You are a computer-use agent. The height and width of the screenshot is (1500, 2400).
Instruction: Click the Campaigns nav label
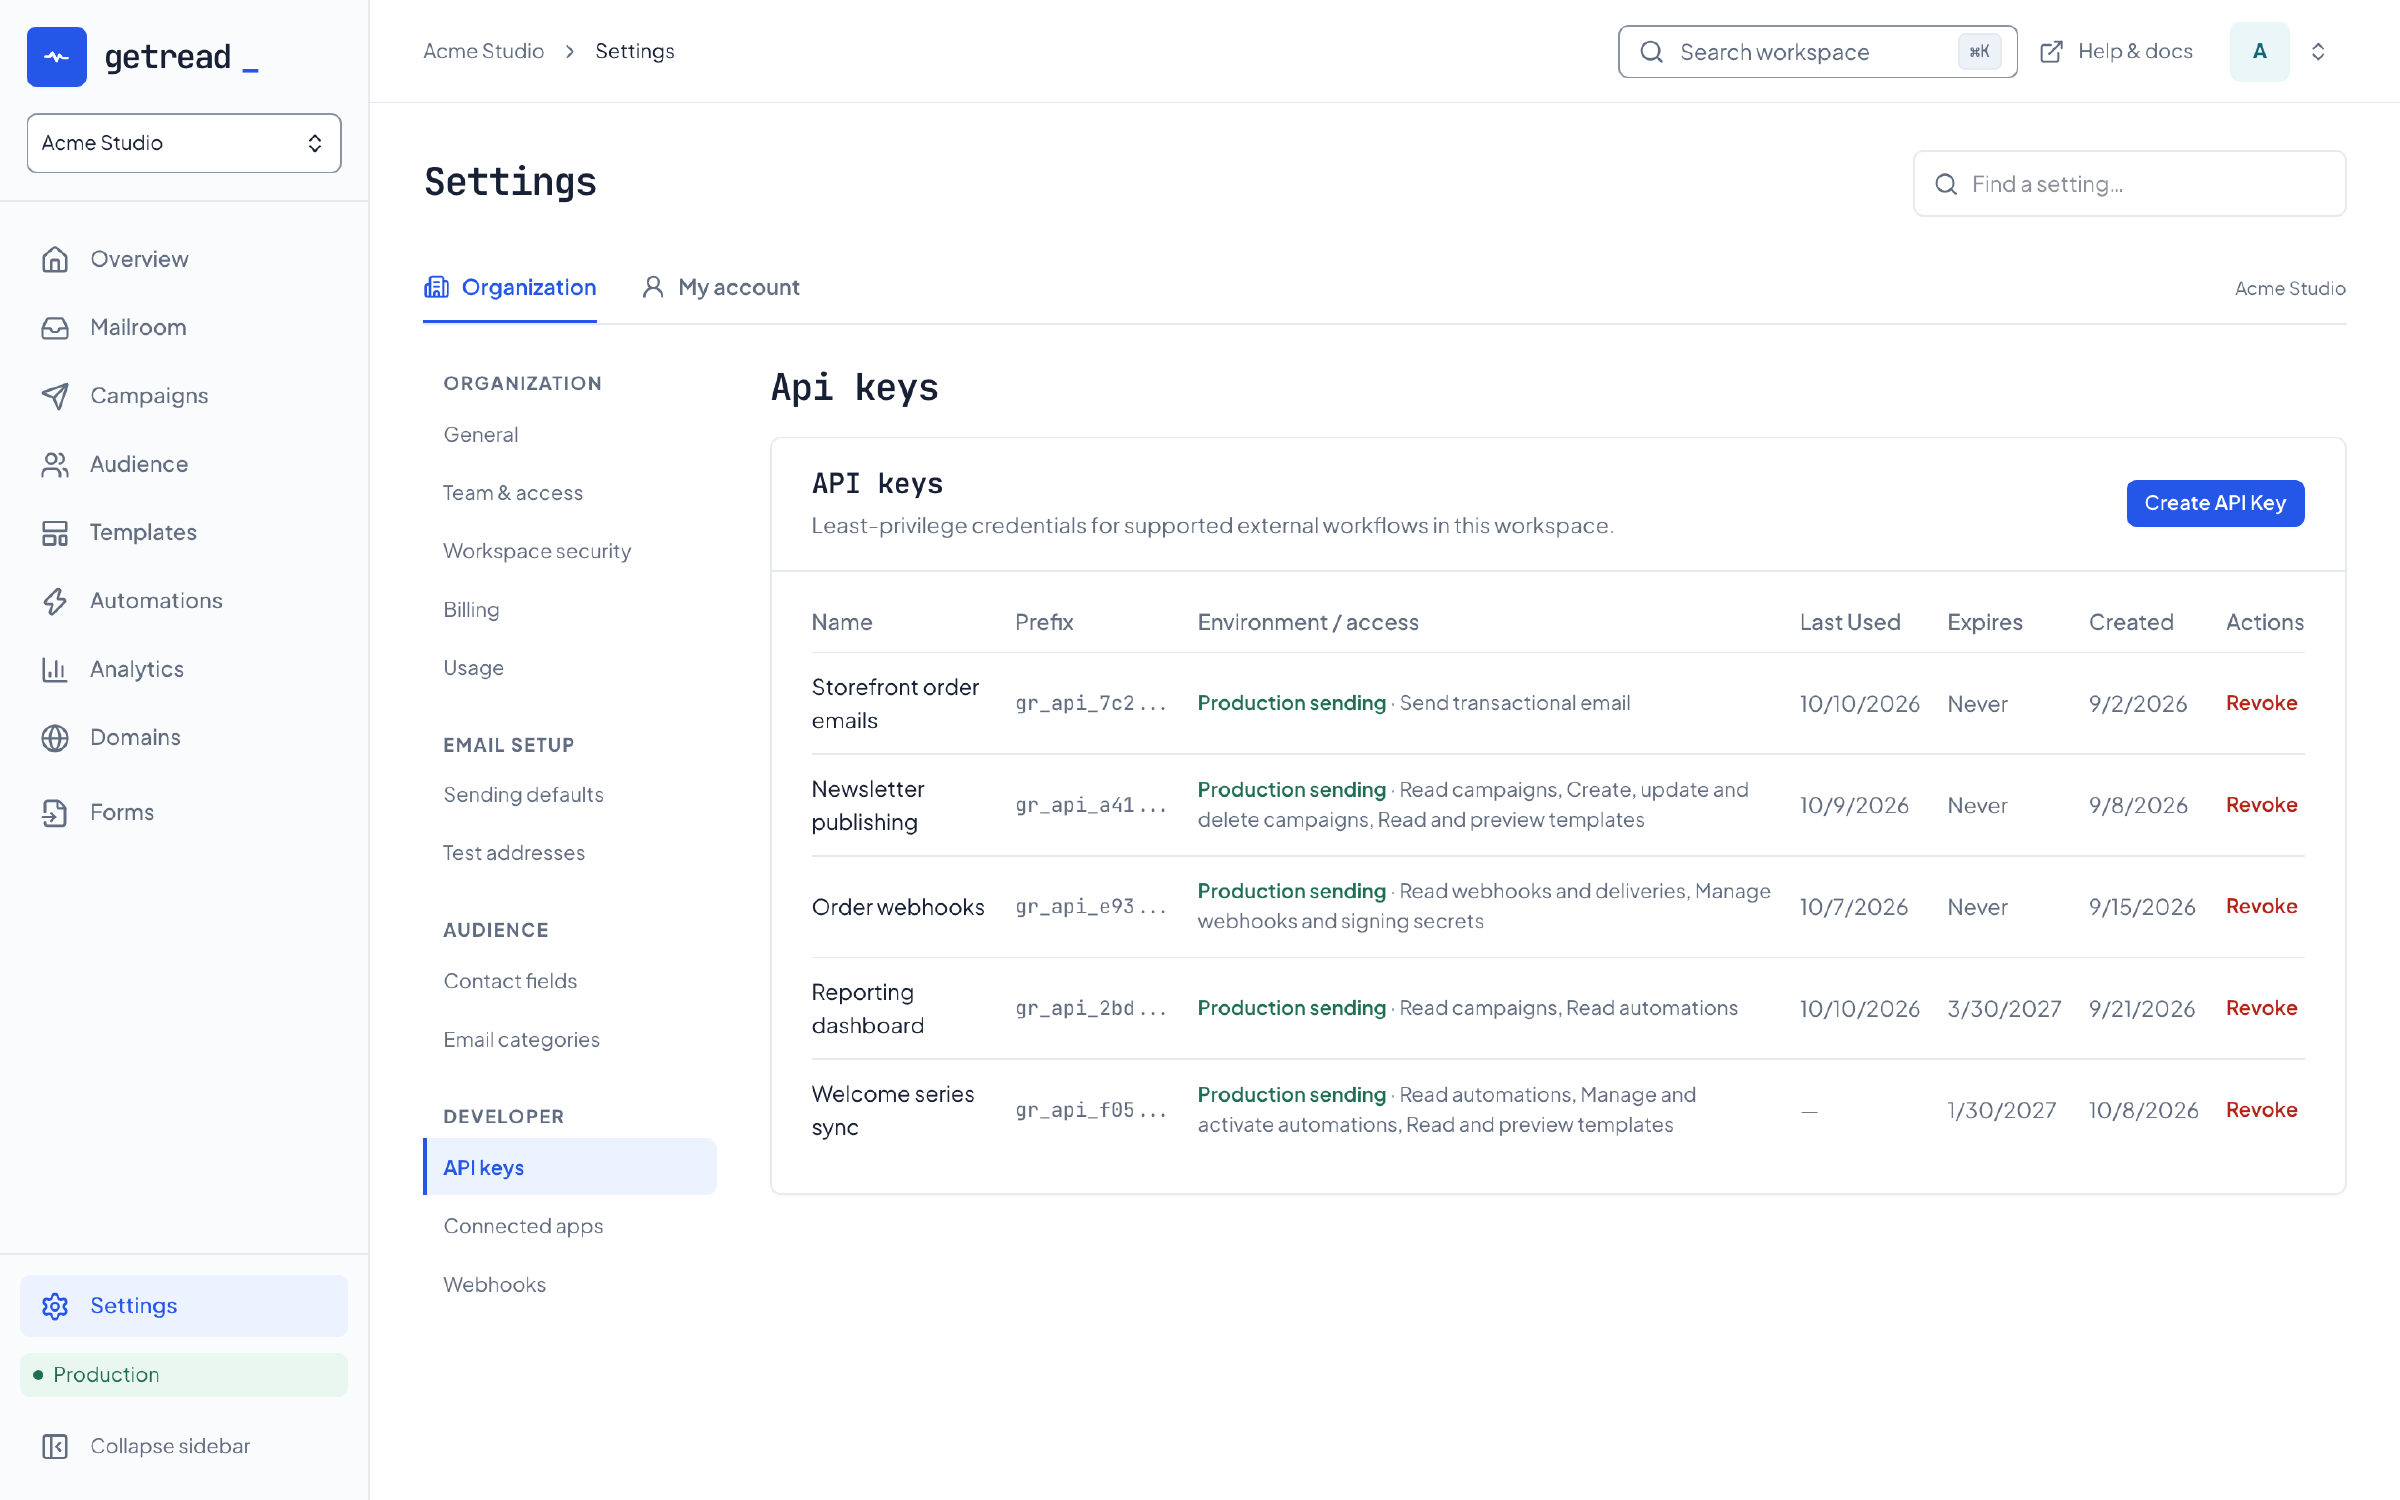(149, 396)
